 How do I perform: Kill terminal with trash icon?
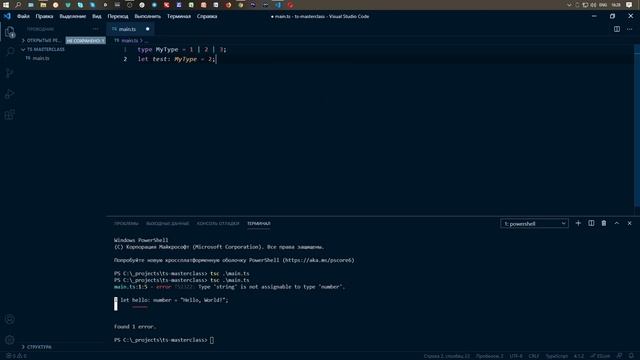click(x=604, y=223)
